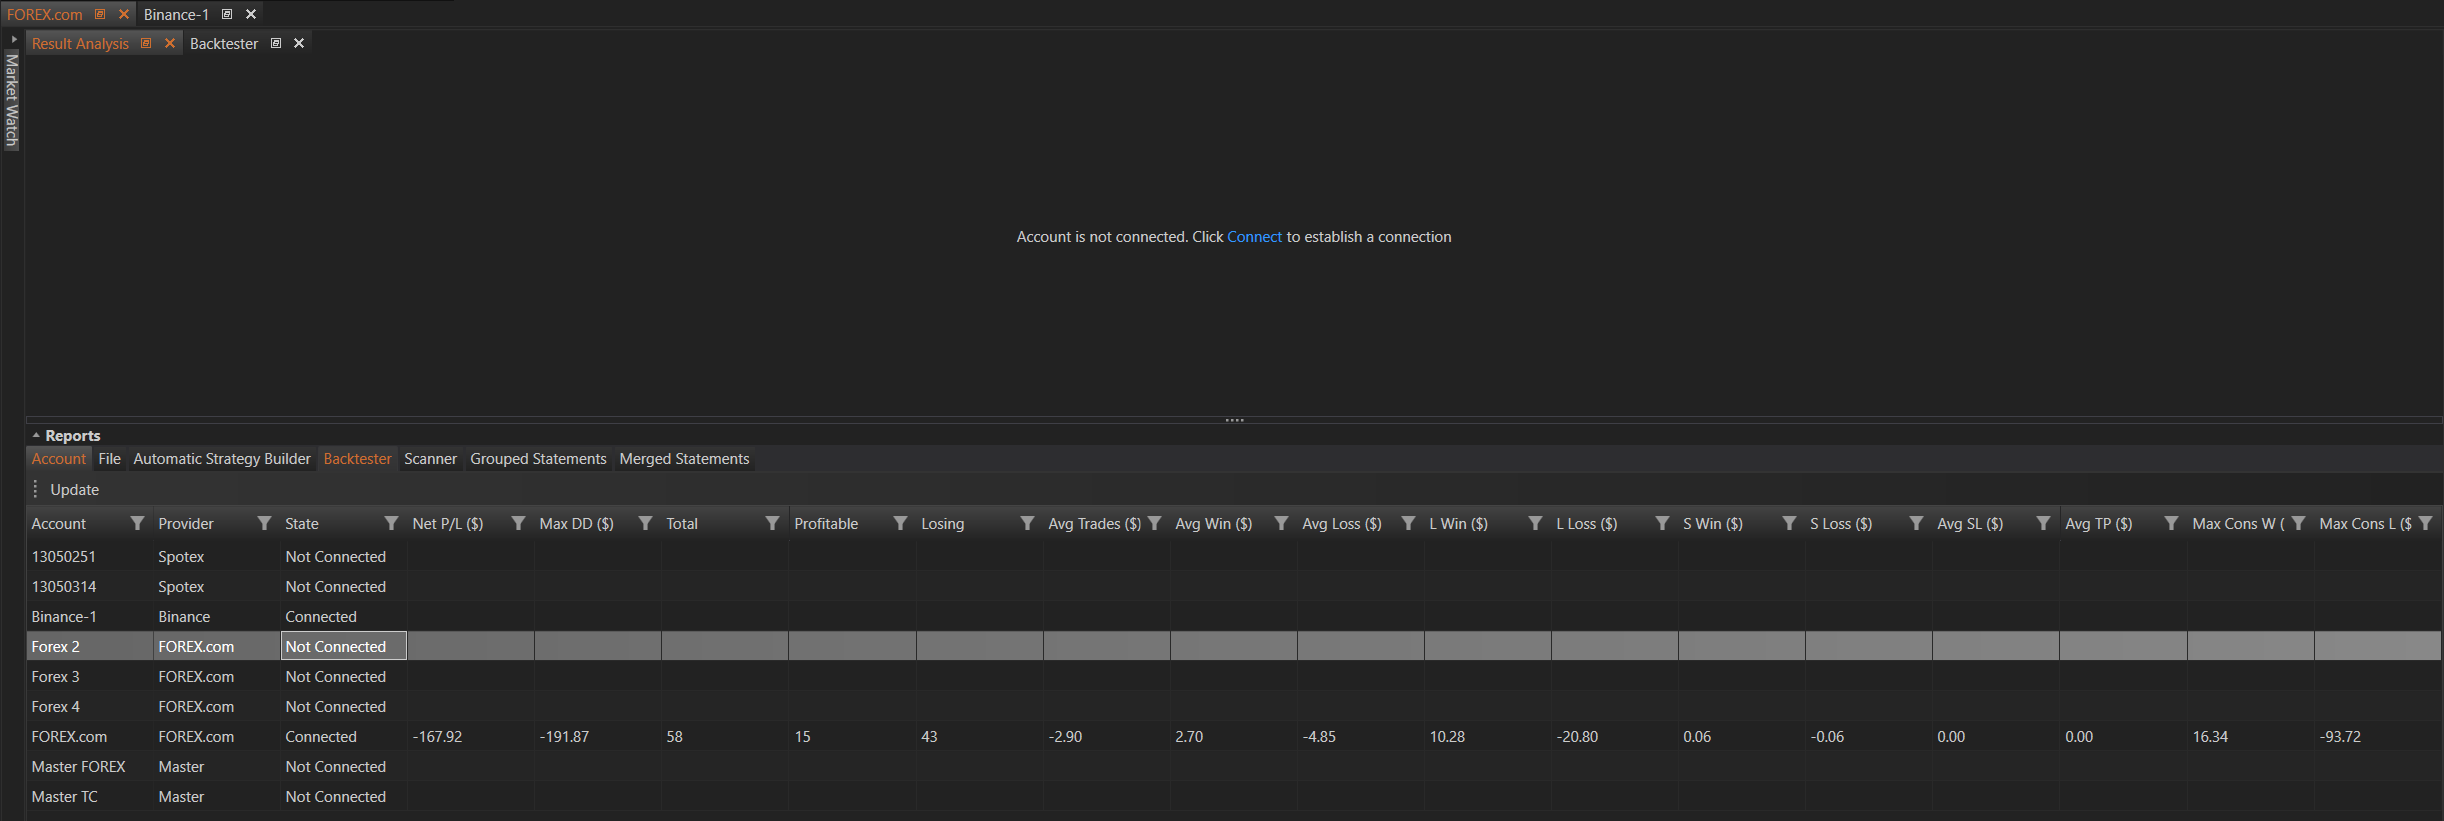Open the Provider column filter
The width and height of the screenshot is (2444, 821).
pyautogui.click(x=264, y=523)
